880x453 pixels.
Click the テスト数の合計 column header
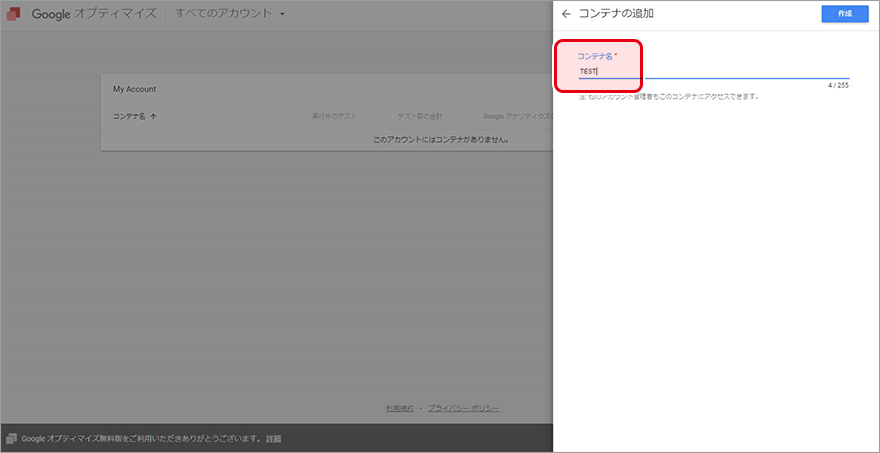420,116
